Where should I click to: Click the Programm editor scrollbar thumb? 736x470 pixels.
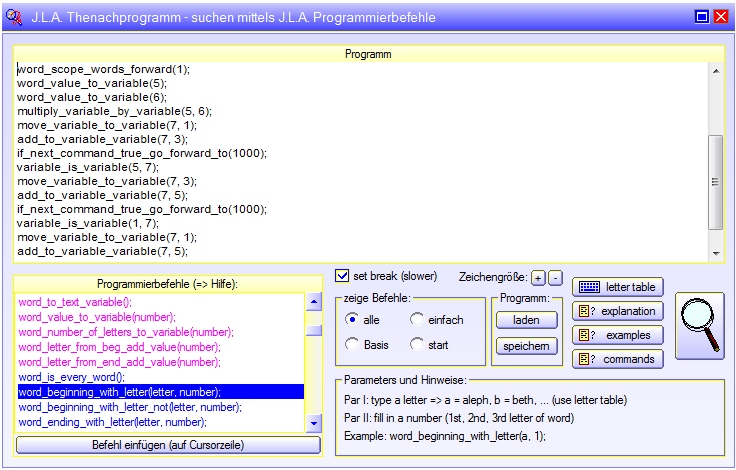[715, 182]
